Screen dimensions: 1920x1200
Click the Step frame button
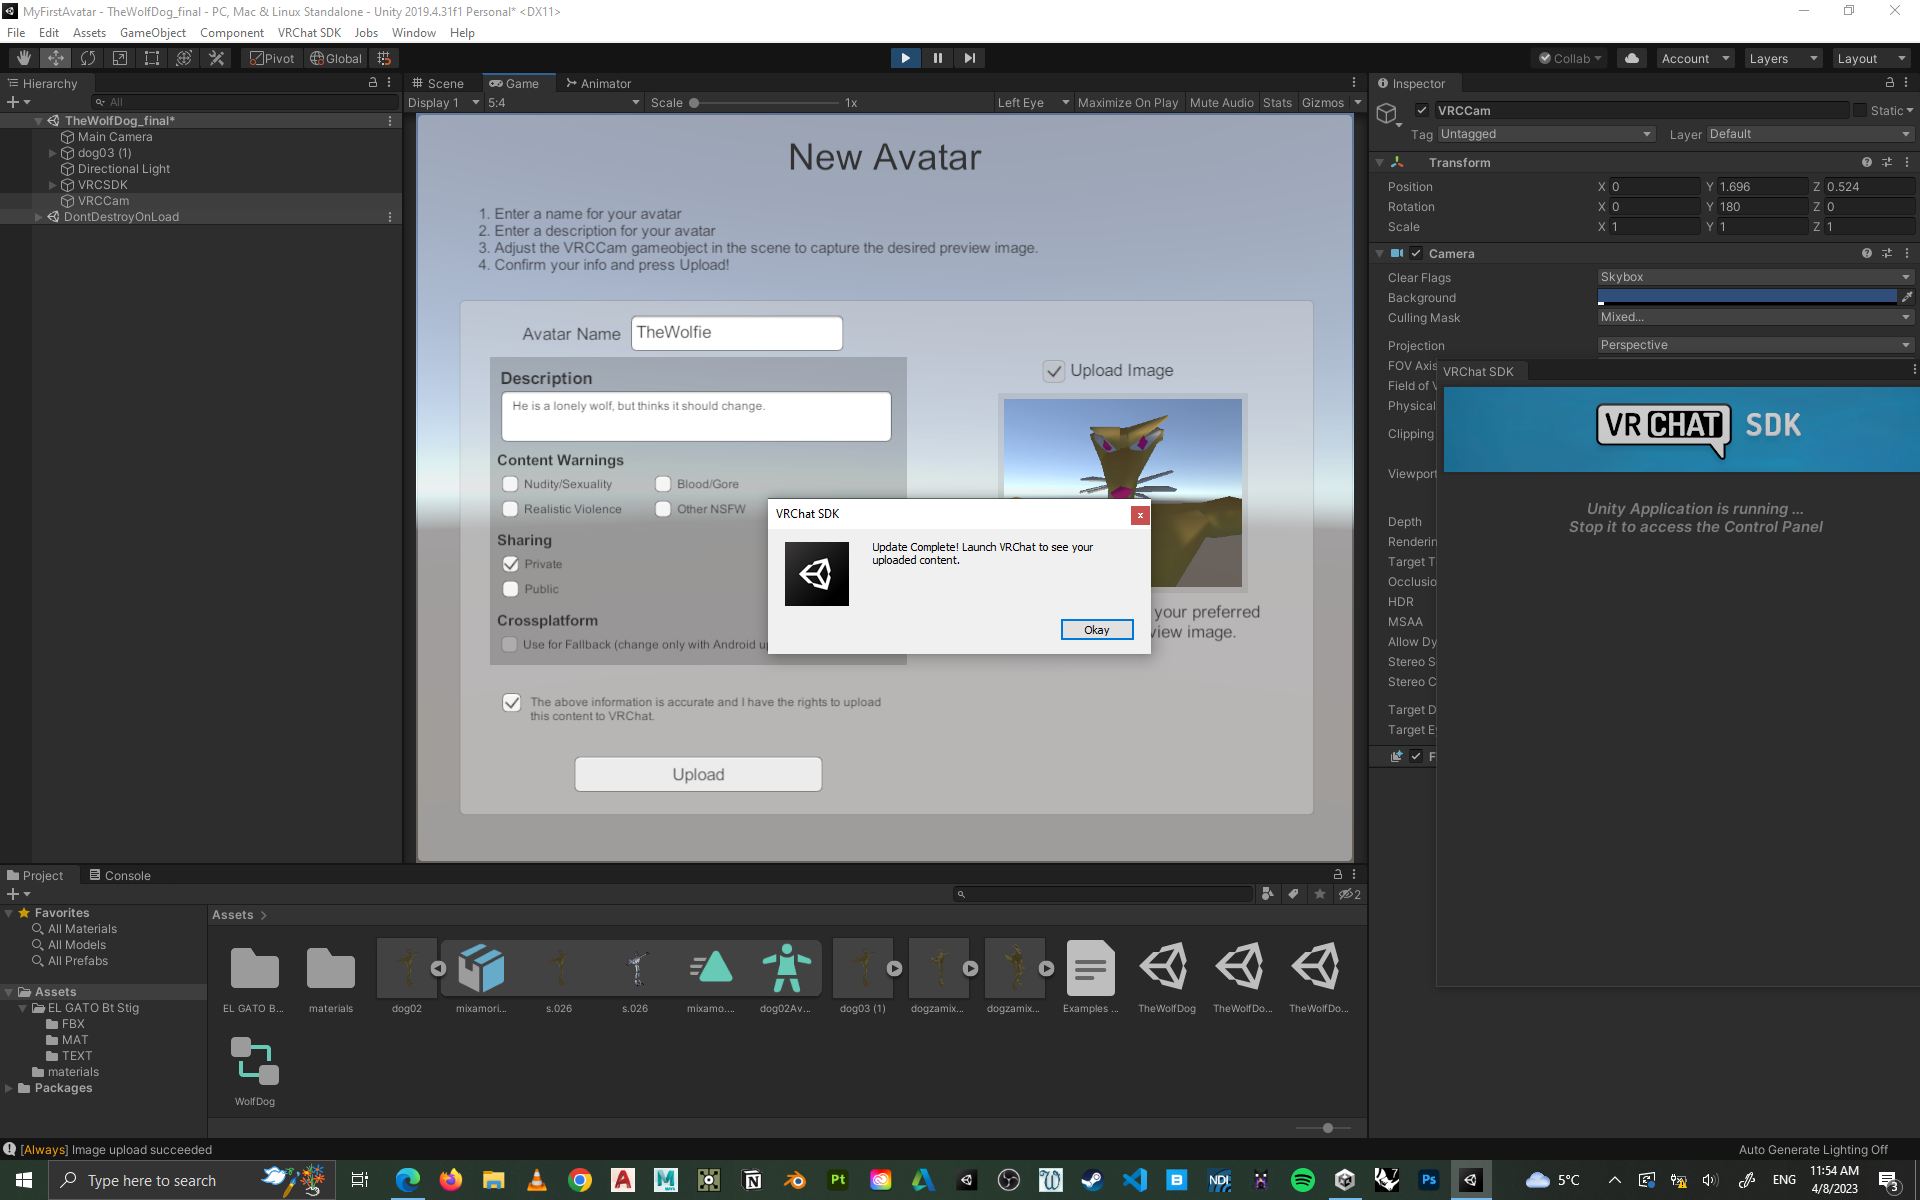[969, 58]
